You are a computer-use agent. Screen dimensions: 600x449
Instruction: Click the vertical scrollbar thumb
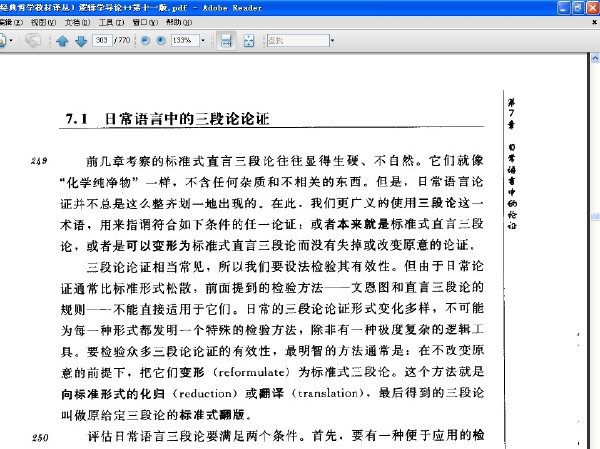595,217
